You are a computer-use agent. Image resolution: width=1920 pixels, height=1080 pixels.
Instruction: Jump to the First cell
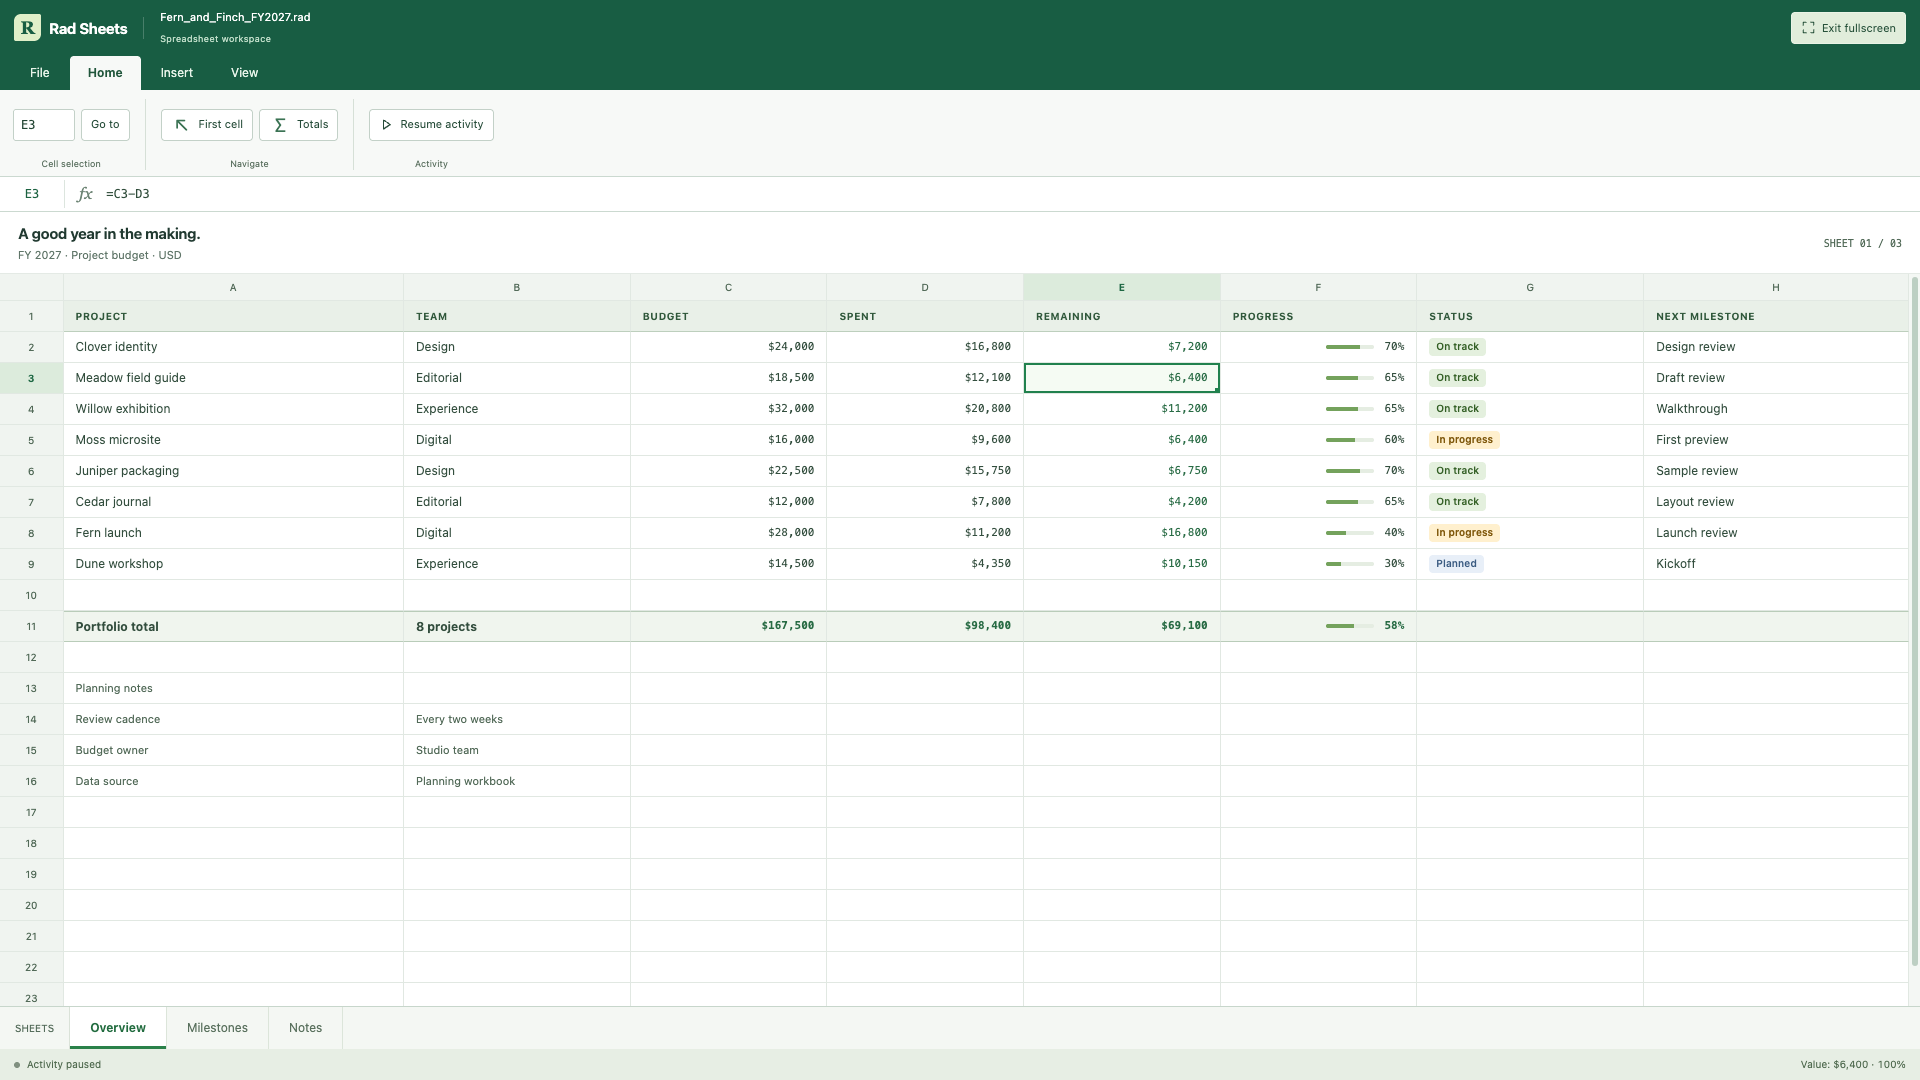pyautogui.click(x=207, y=125)
